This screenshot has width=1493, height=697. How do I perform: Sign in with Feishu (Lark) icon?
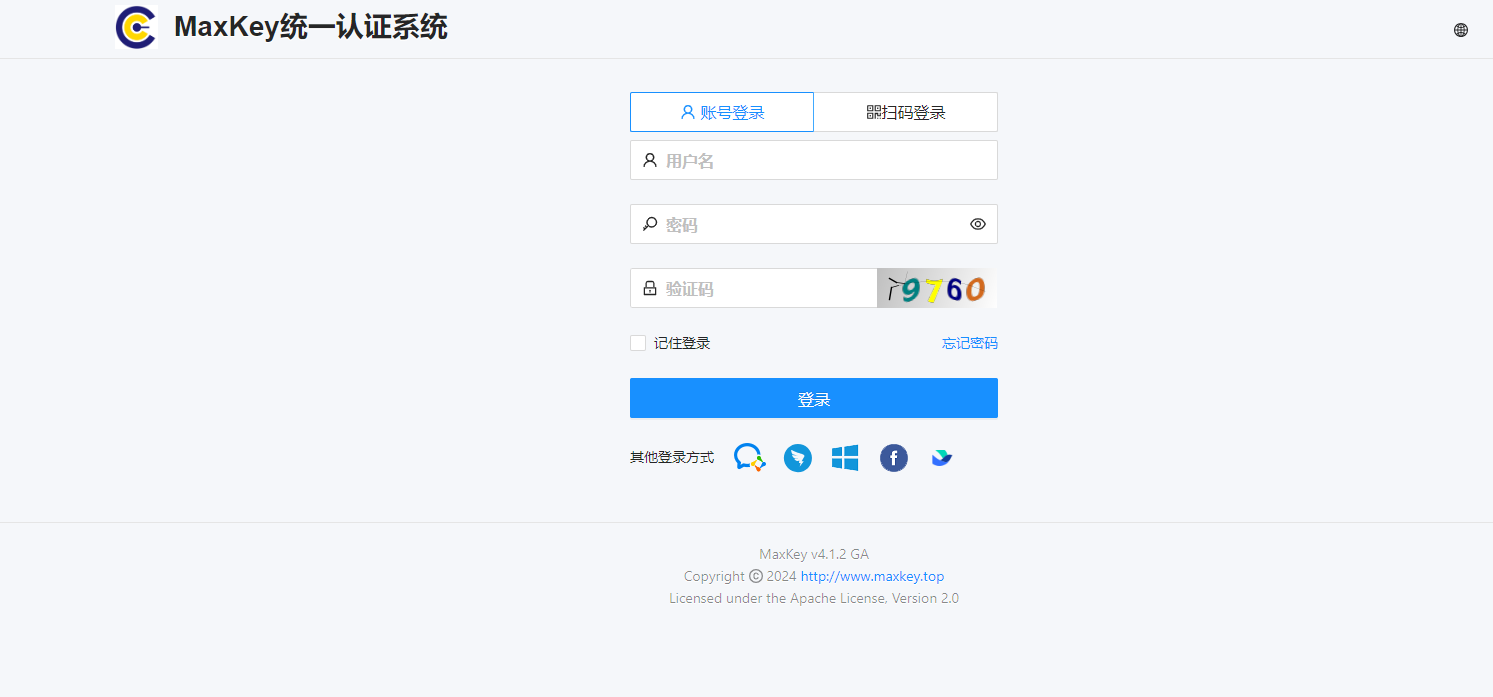pyautogui.click(x=941, y=458)
